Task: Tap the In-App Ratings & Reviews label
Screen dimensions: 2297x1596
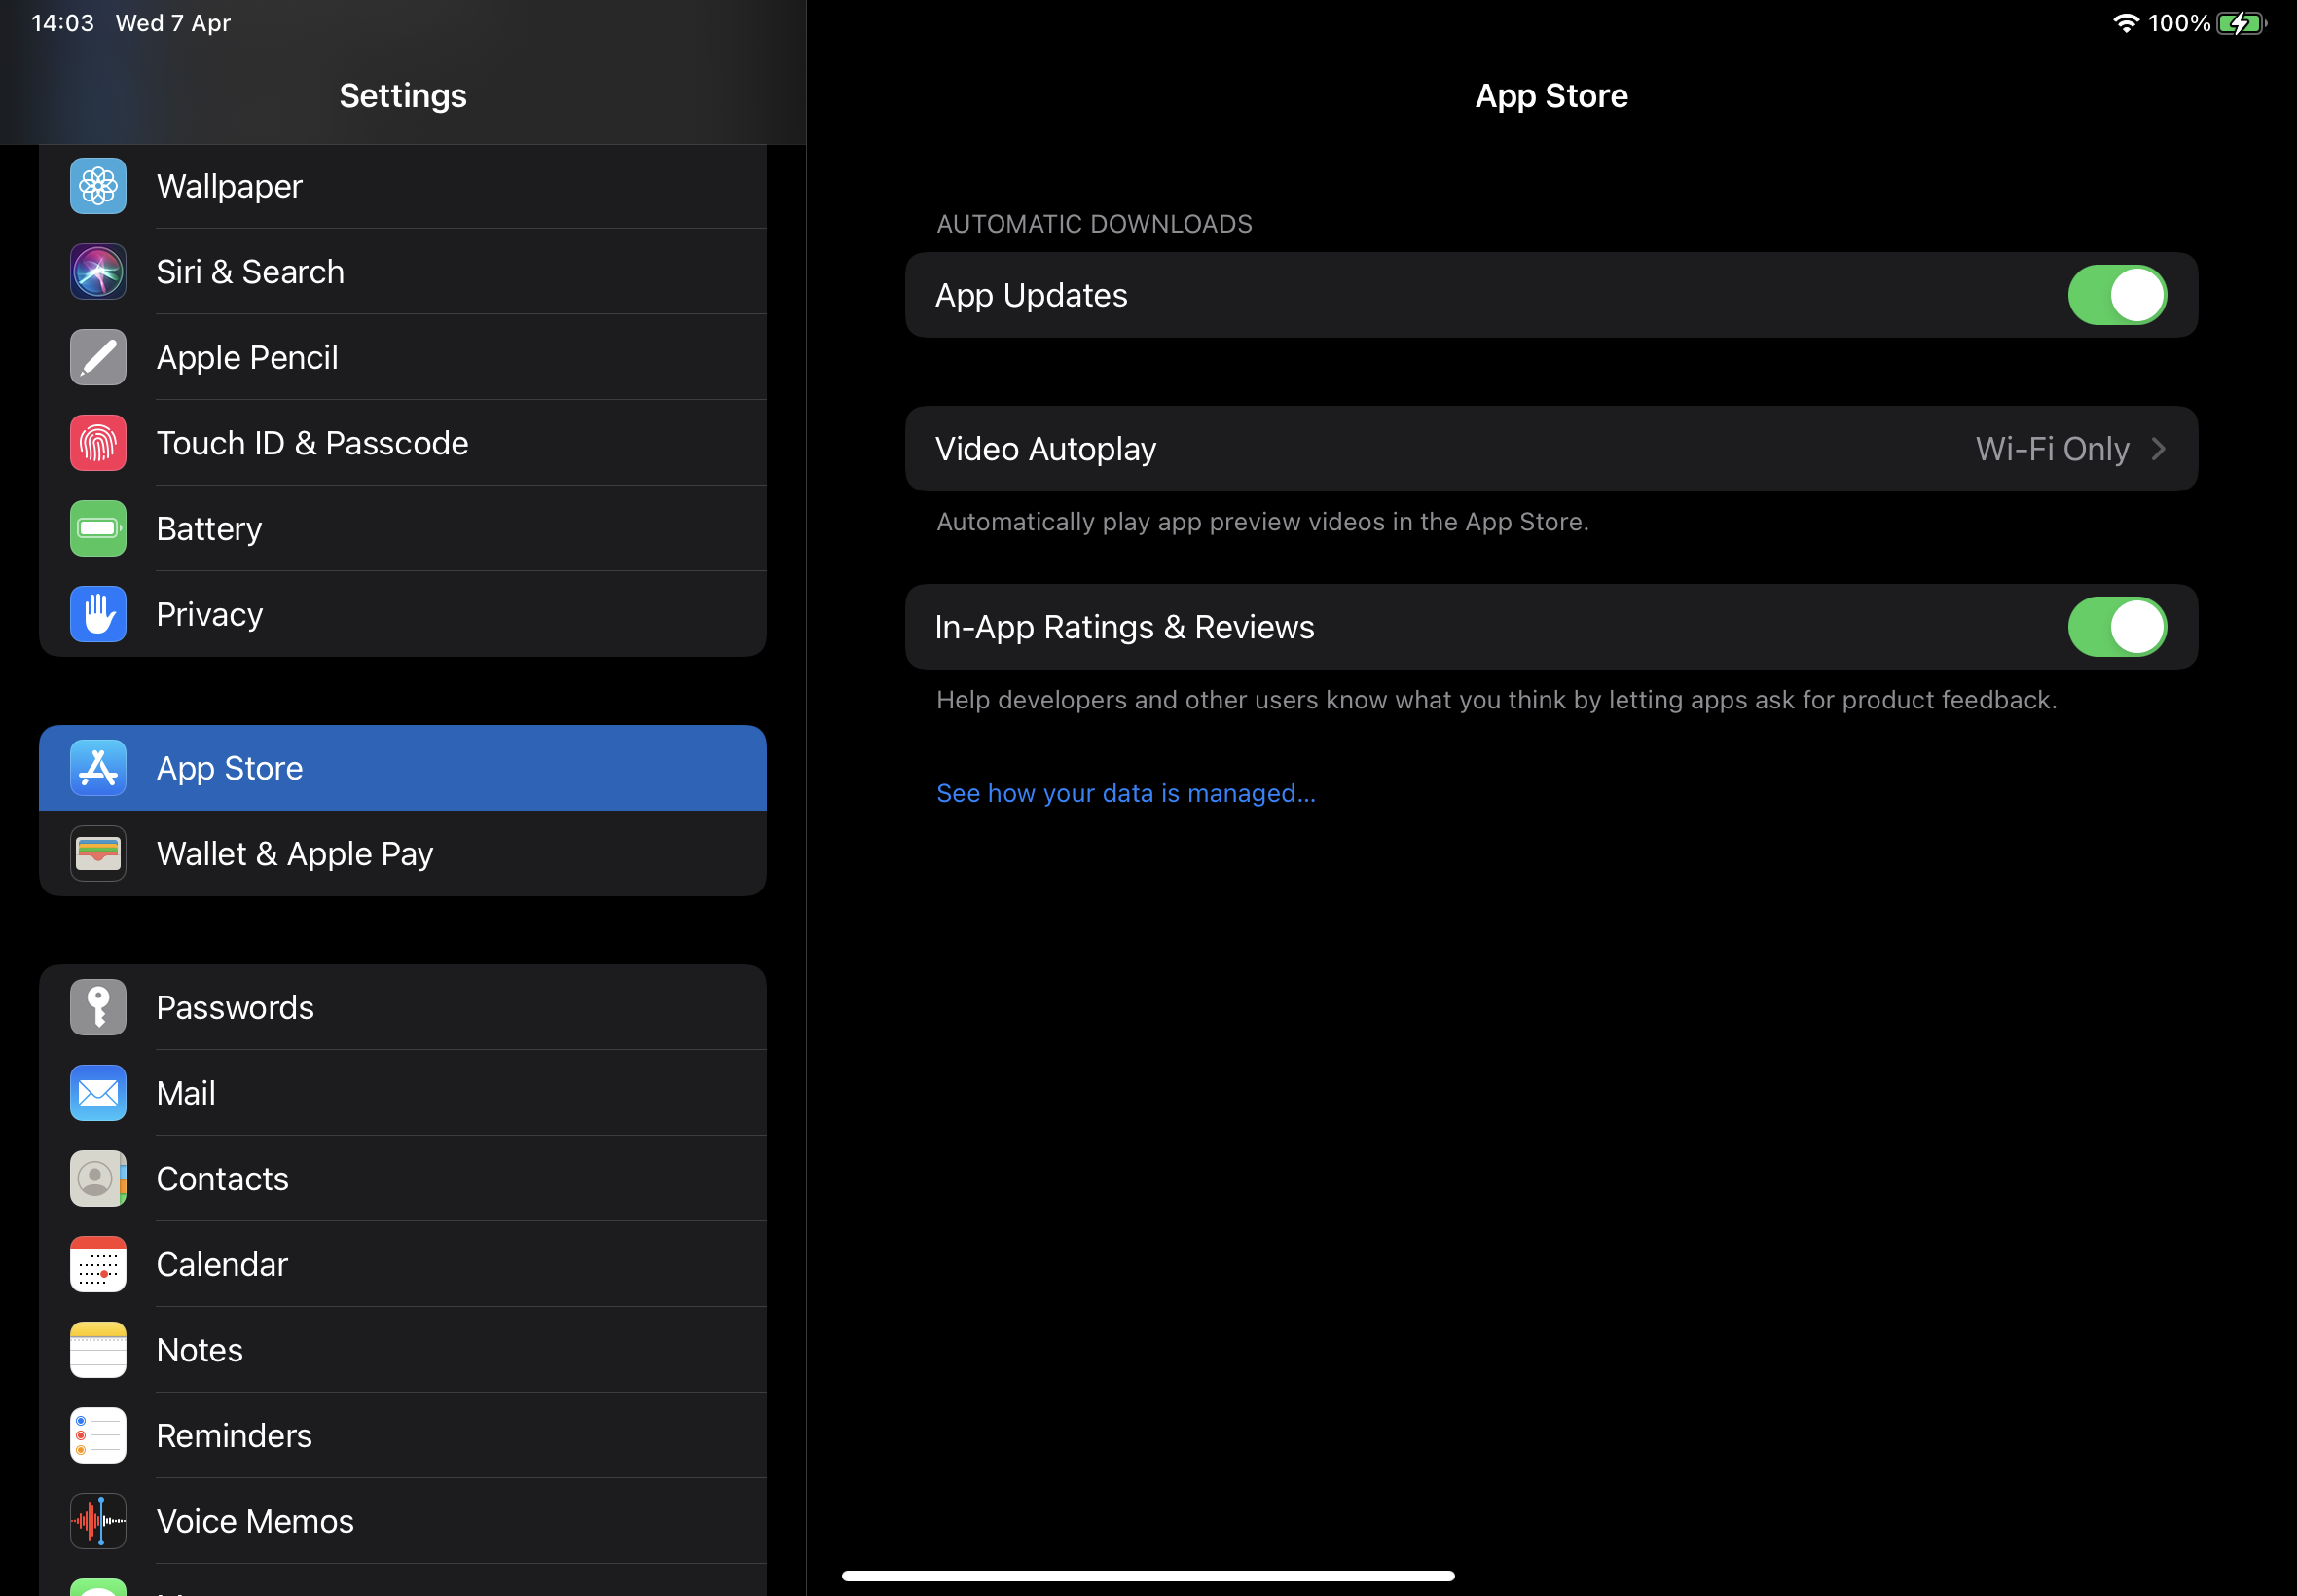Action: tap(1124, 627)
